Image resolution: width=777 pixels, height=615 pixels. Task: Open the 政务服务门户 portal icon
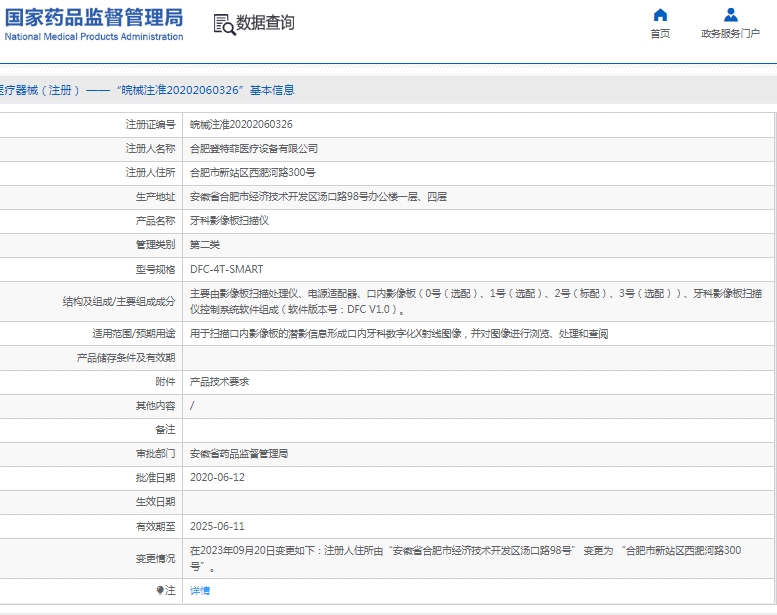730,15
